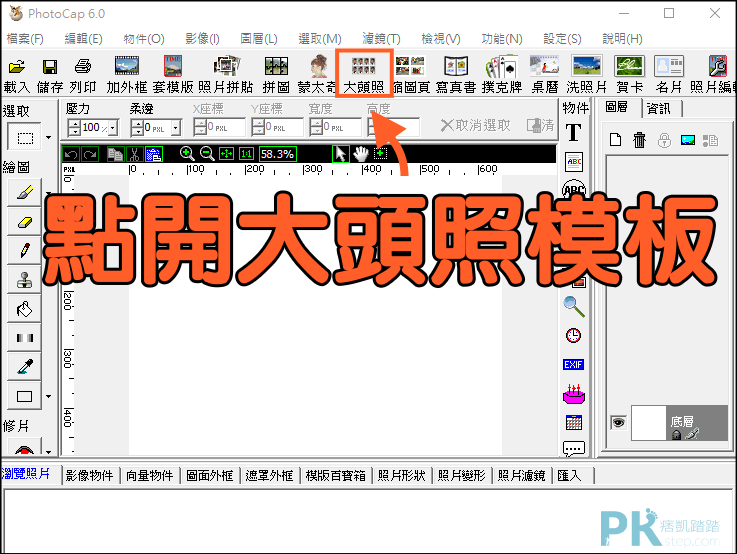Screen dimensions: 737x554
Task: Insert the clock time object
Action: pyautogui.click(x=573, y=336)
